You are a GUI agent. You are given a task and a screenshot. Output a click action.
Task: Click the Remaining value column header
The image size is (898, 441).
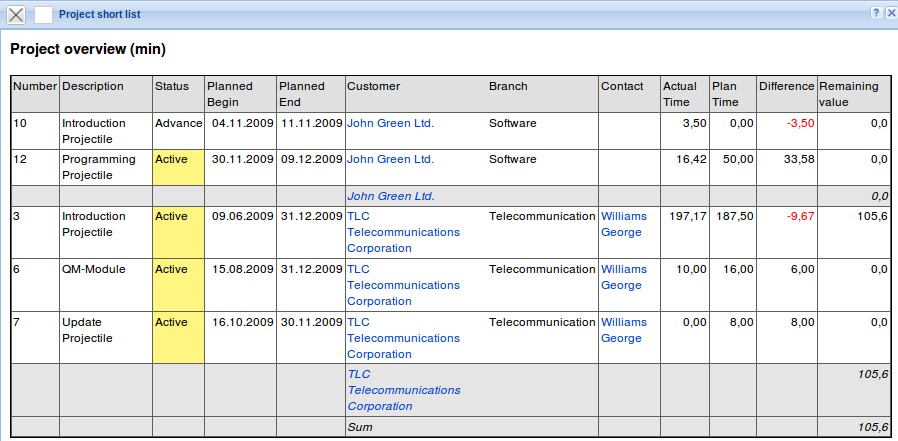(849, 94)
